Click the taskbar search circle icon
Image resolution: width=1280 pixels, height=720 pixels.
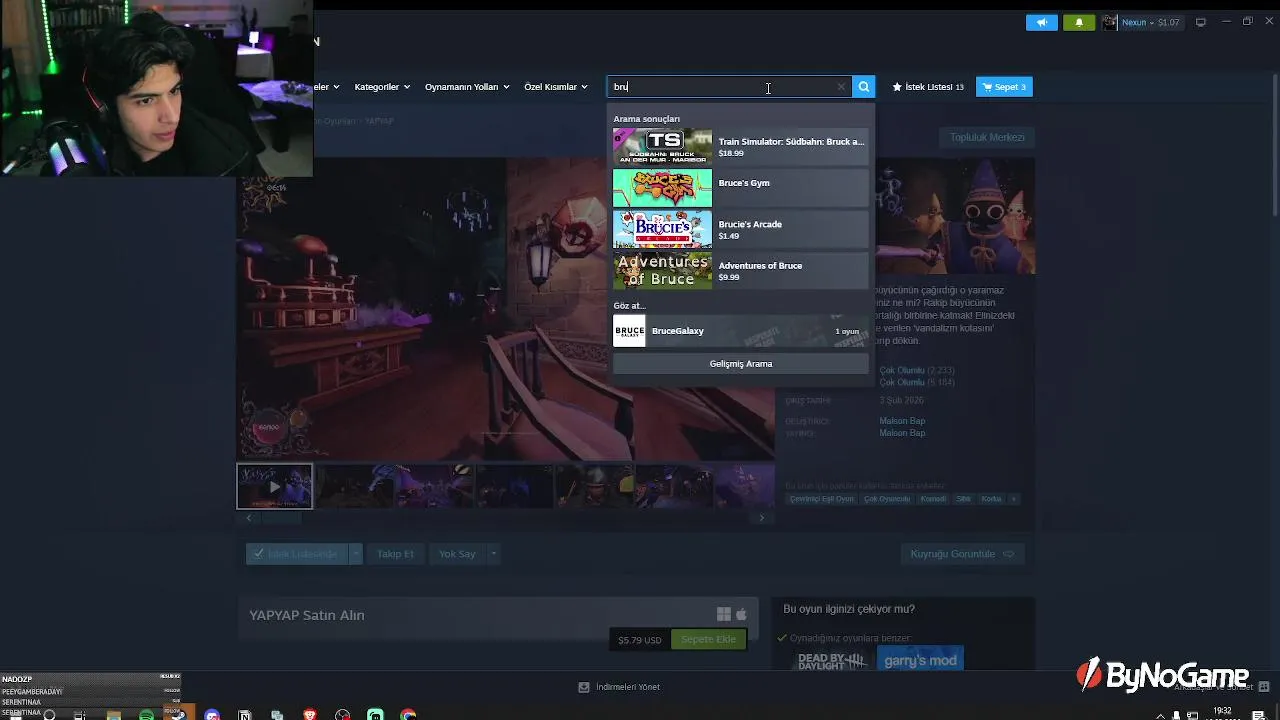point(49,715)
